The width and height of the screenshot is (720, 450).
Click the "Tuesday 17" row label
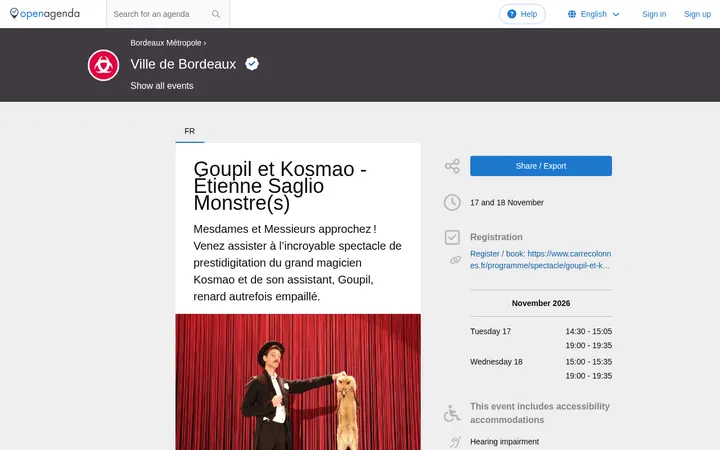tap(490, 331)
